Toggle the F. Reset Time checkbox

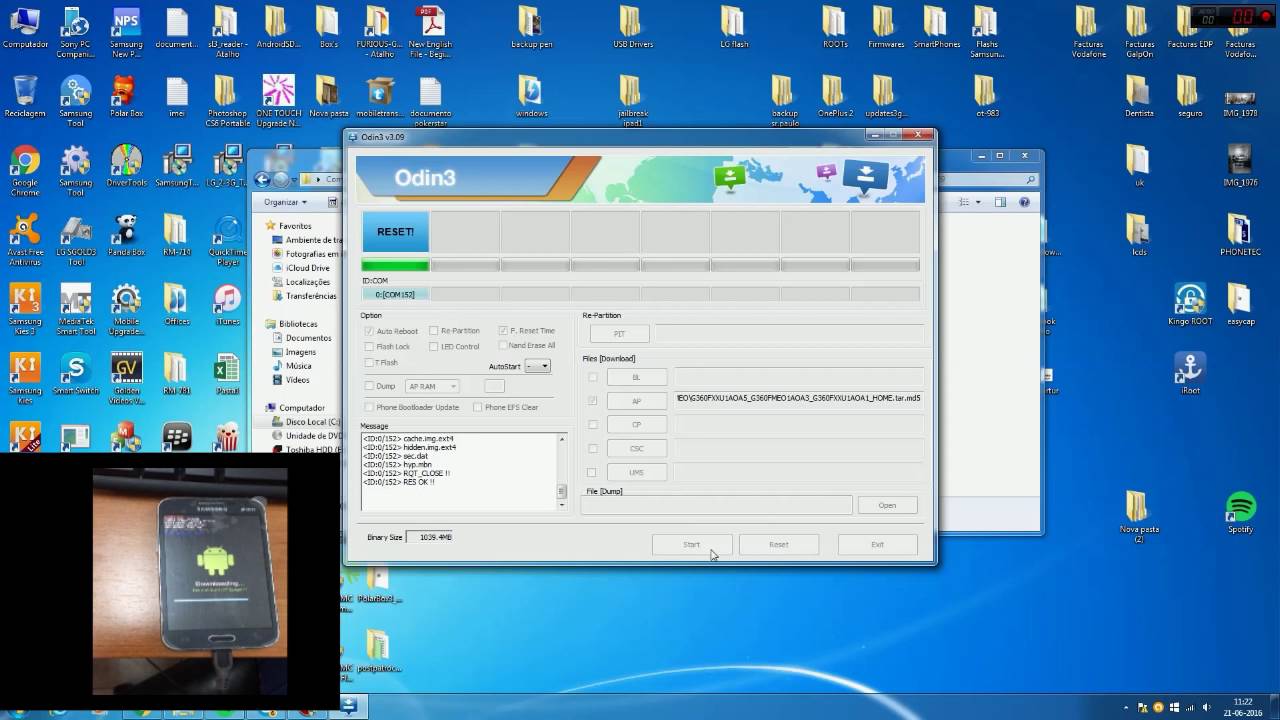pyautogui.click(x=503, y=331)
